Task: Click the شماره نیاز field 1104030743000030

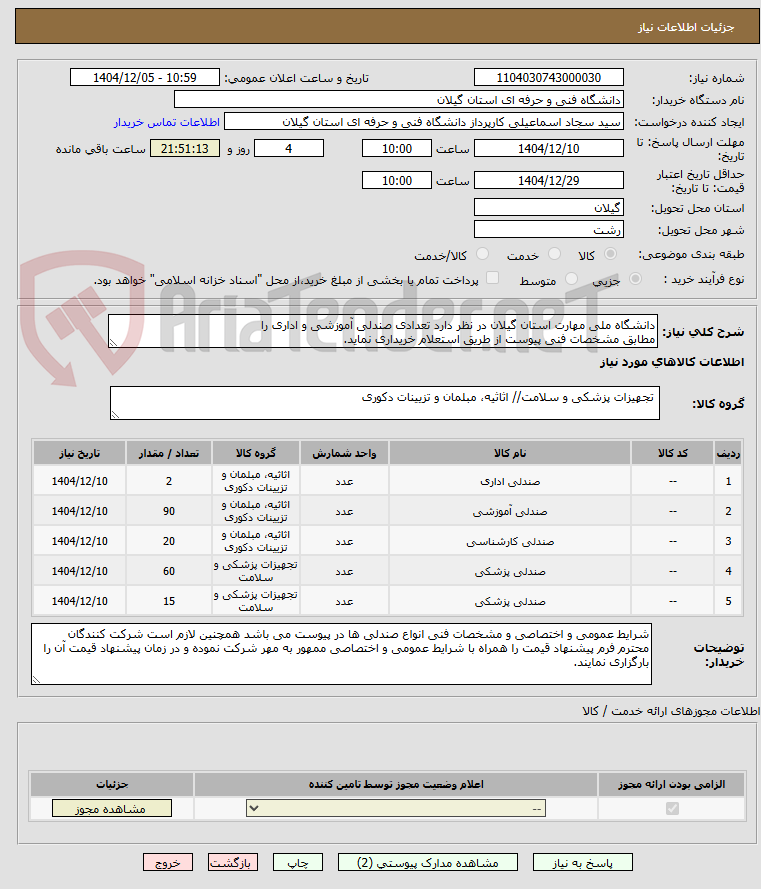Action: [548, 78]
